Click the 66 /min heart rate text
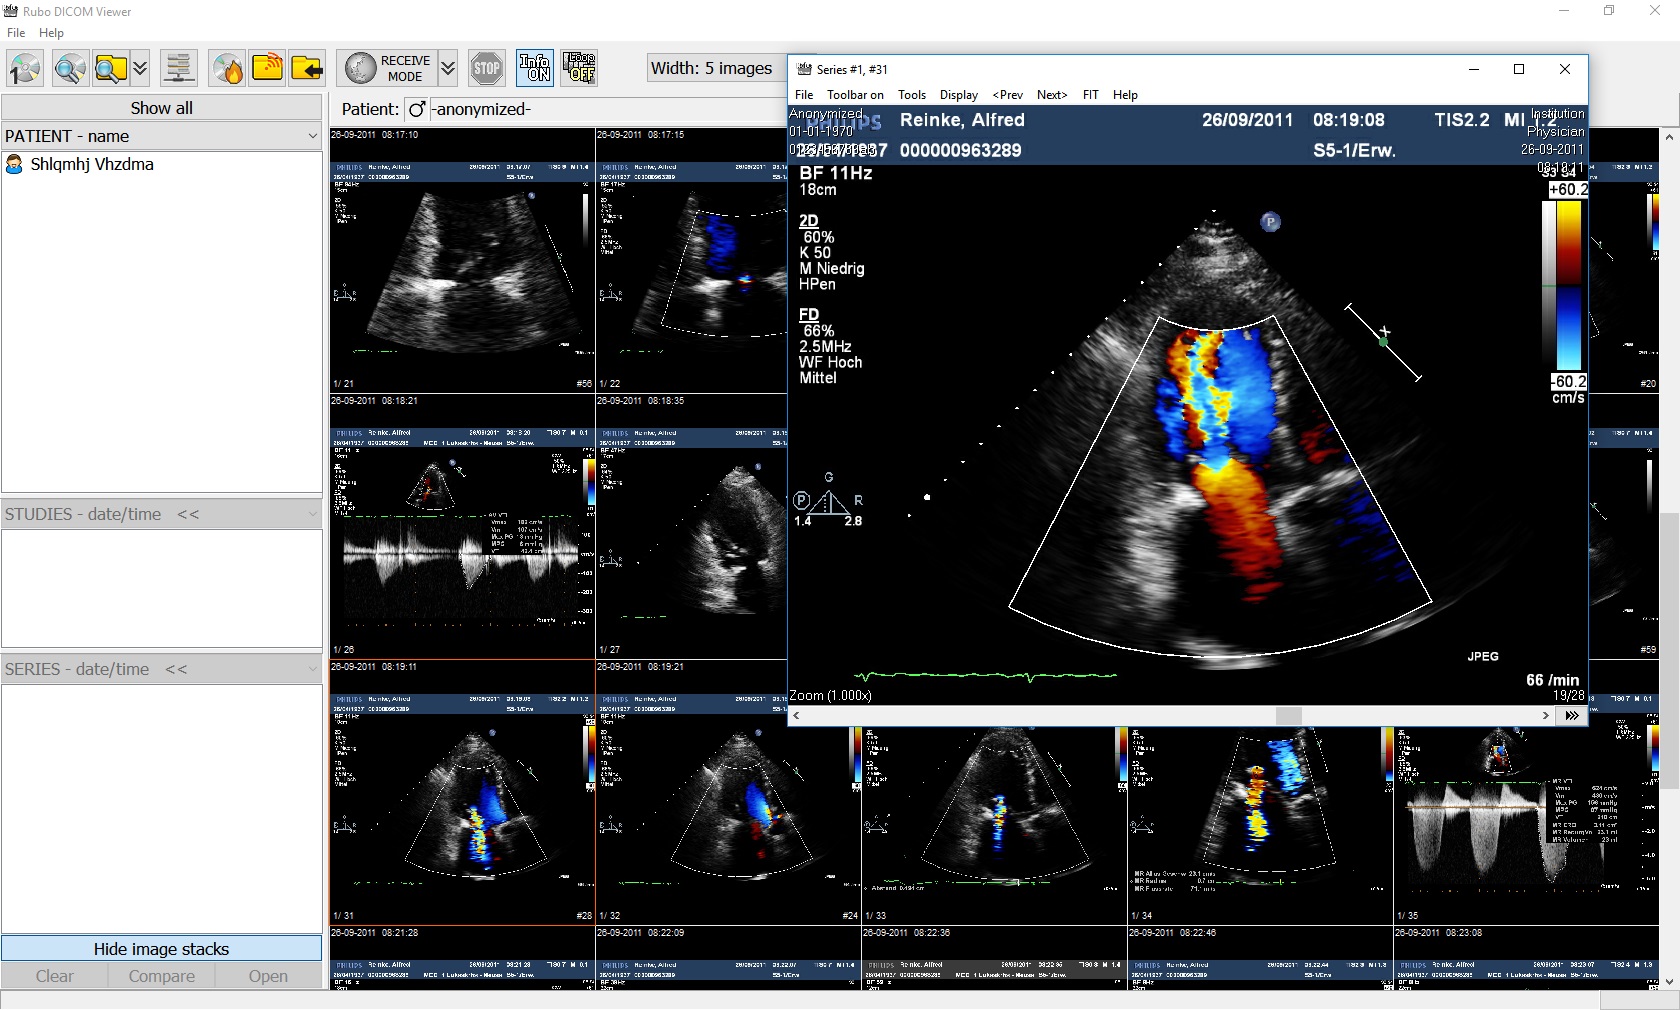Image resolution: width=1680 pixels, height=1010 pixels. click(x=1552, y=680)
